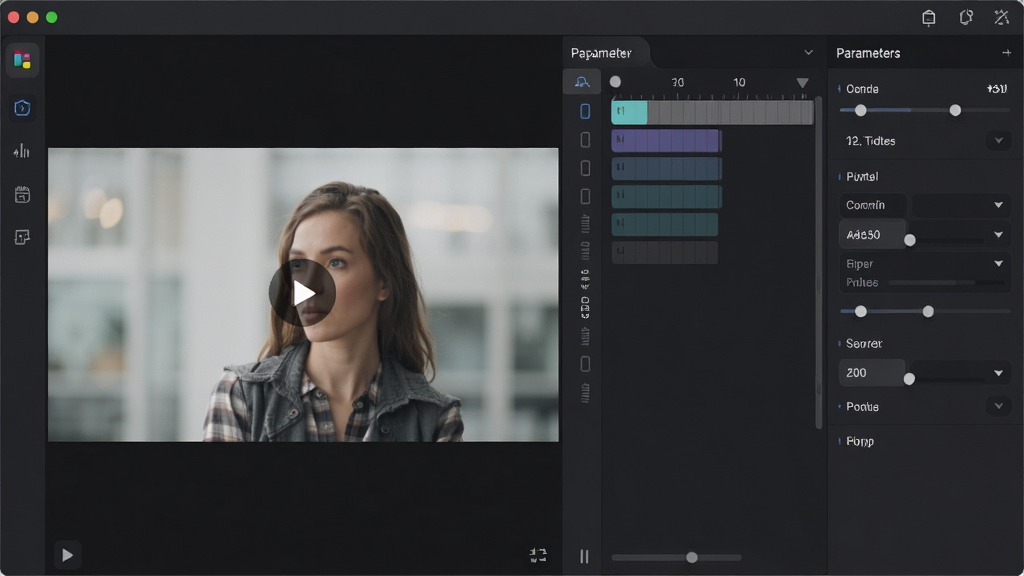Click the Ponp section label

[x=860, y=441]
